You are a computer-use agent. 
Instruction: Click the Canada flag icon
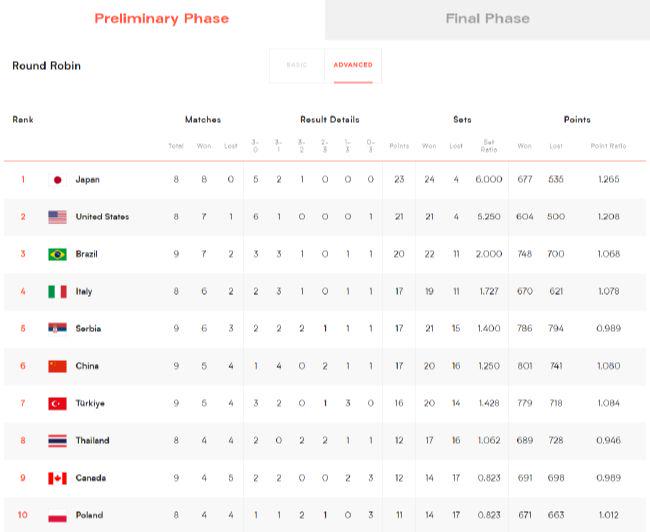(x=57, y=478)
